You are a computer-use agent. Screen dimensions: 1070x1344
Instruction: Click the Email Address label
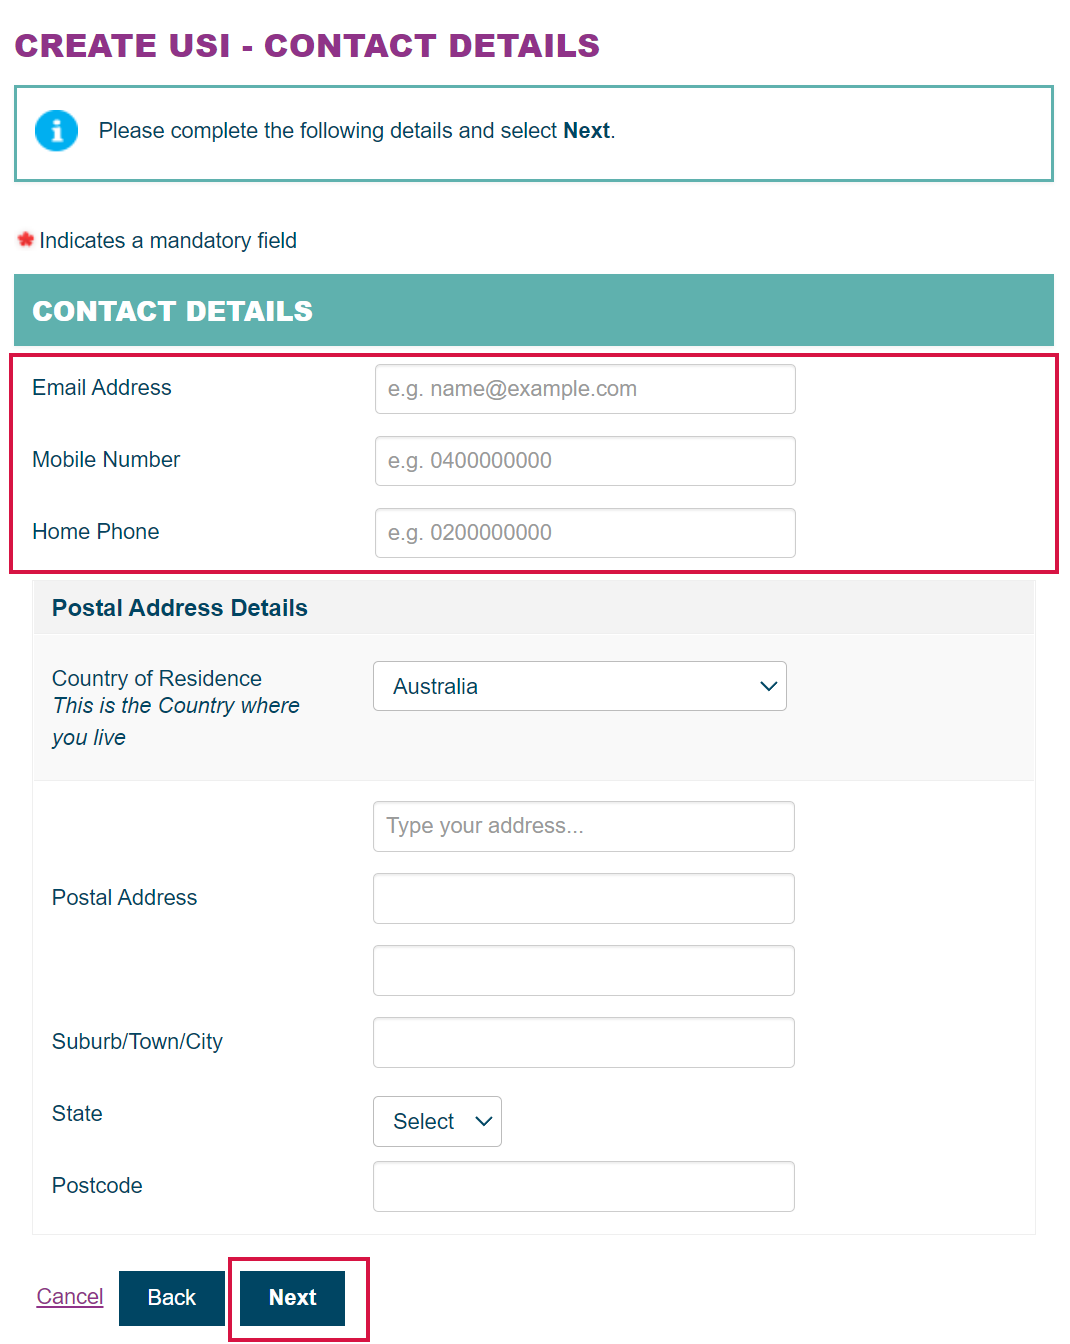pos(102,388)
